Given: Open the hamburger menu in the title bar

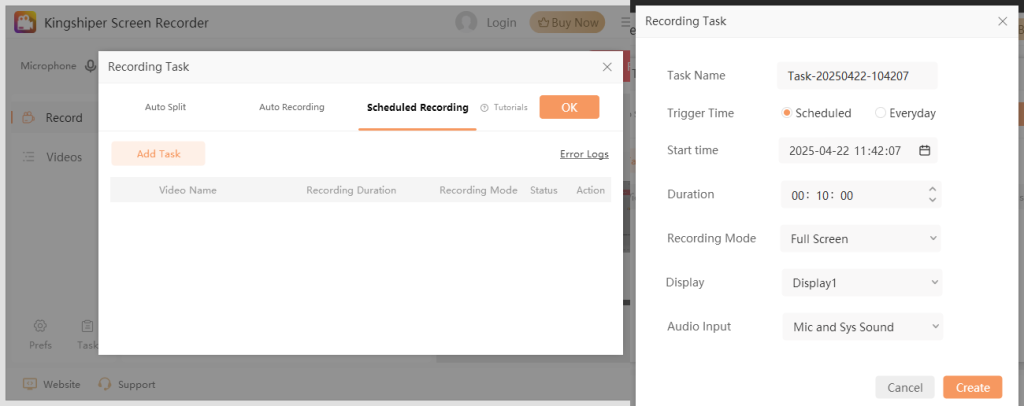Looking at the screenshot, I should (626, 23).
